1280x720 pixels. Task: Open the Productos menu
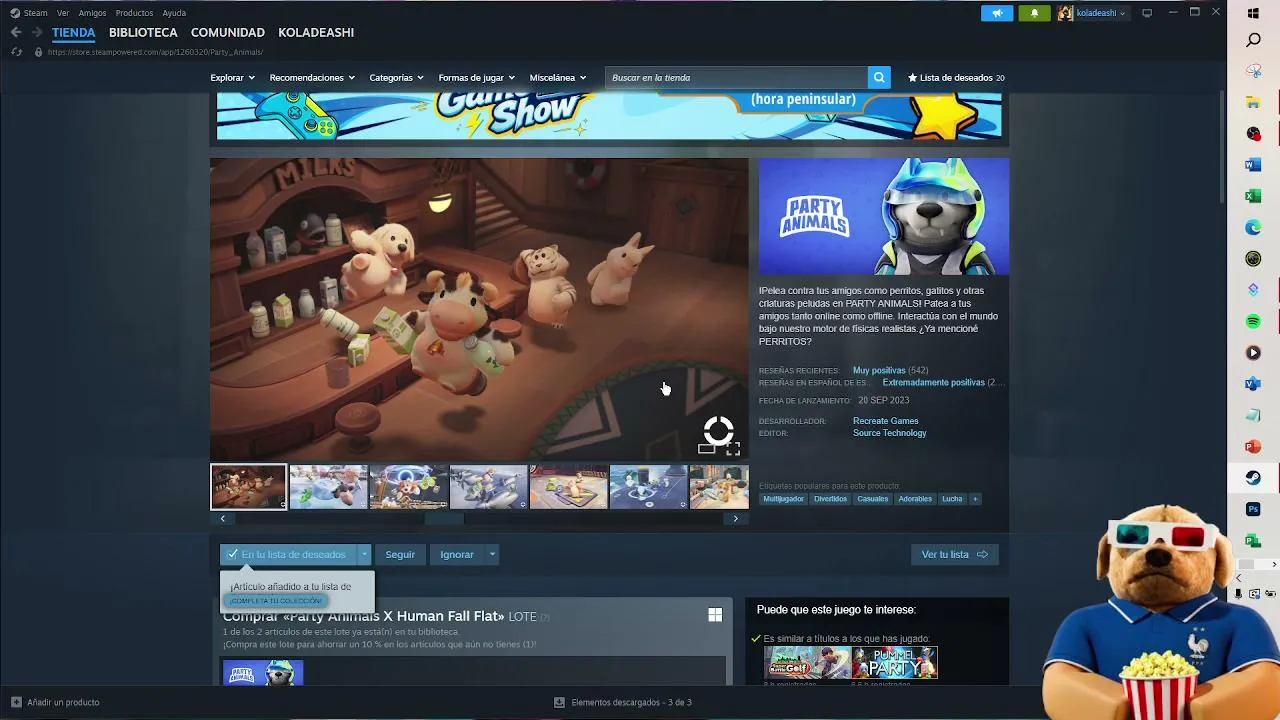point(134,13)
